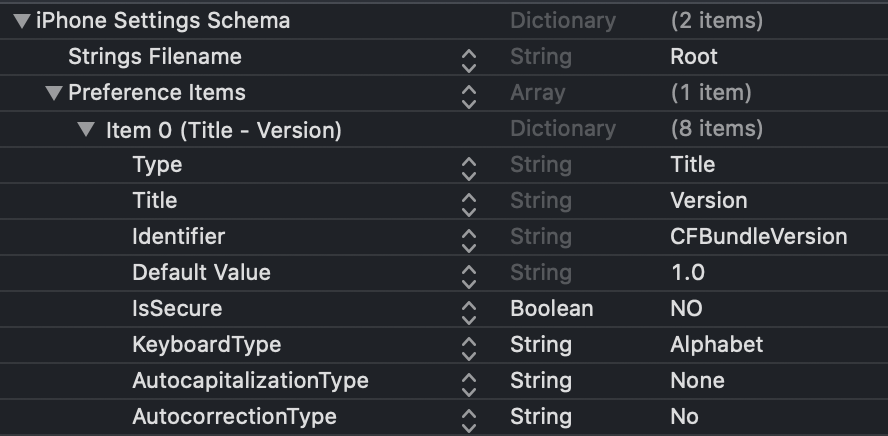Collapse the Preference Items array
Image resolution: width=888 pixels, height=436 pixels.
coord(53,93)
